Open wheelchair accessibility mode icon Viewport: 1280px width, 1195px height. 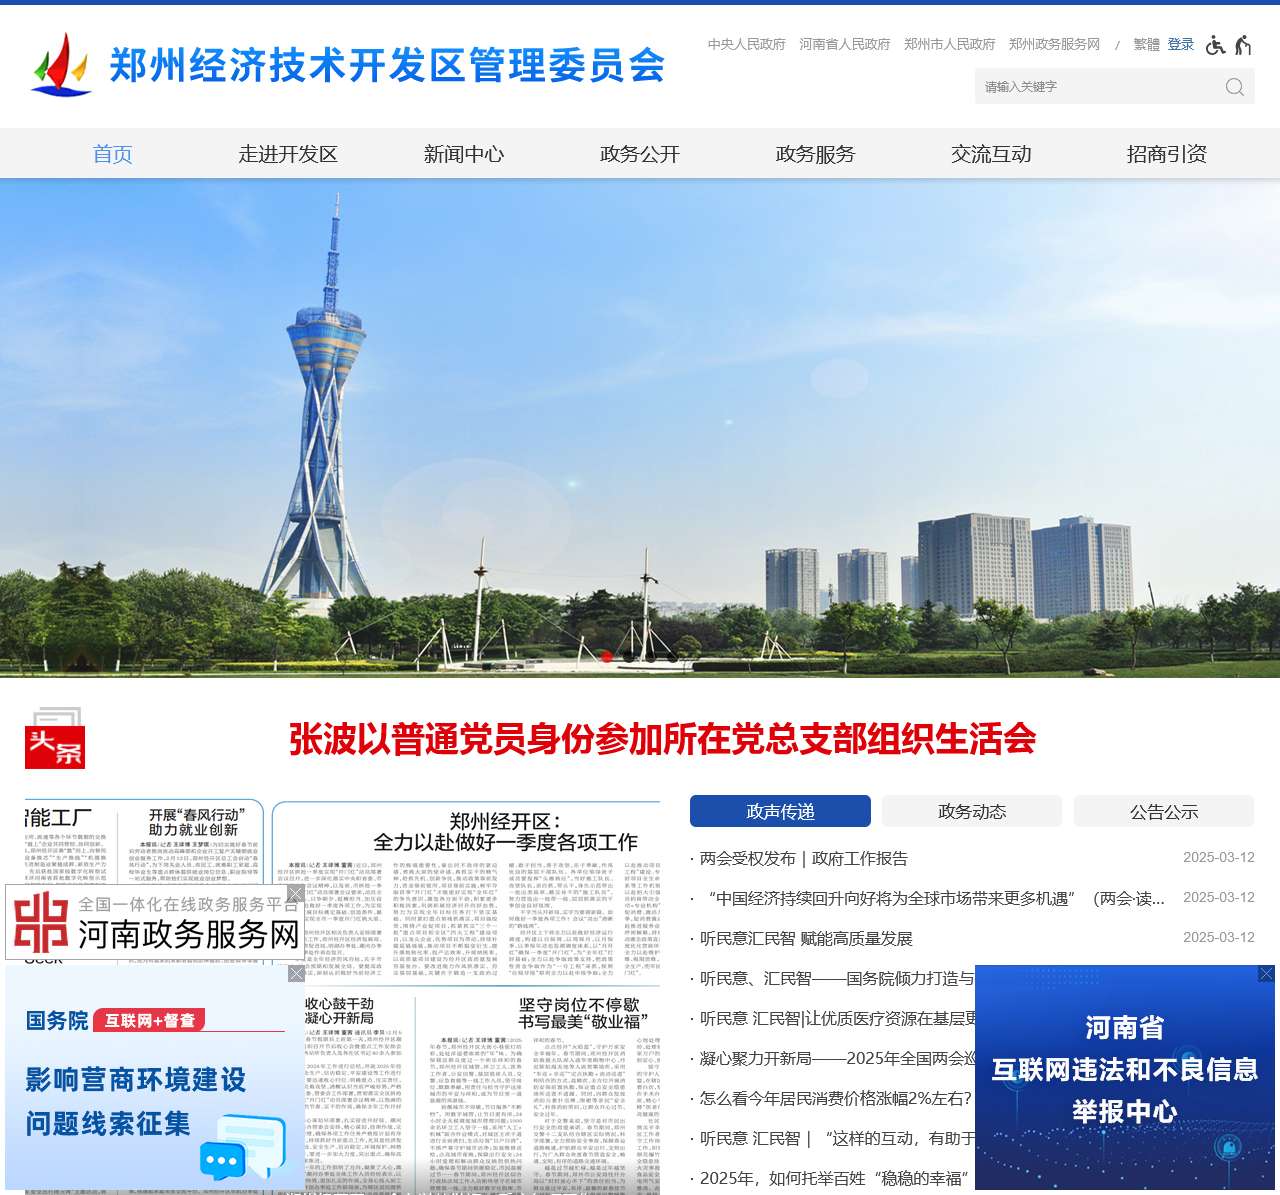pyautogui.click(x=1215, y=45)
